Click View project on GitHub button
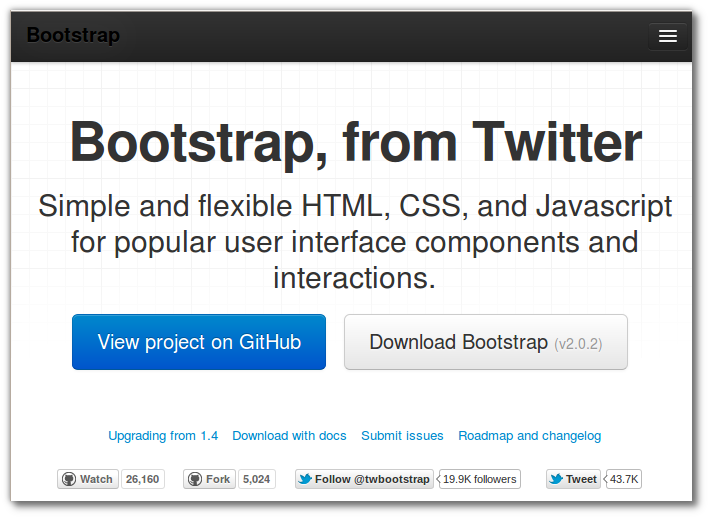The width and height of the screenshot is (709, 518). 199,342
